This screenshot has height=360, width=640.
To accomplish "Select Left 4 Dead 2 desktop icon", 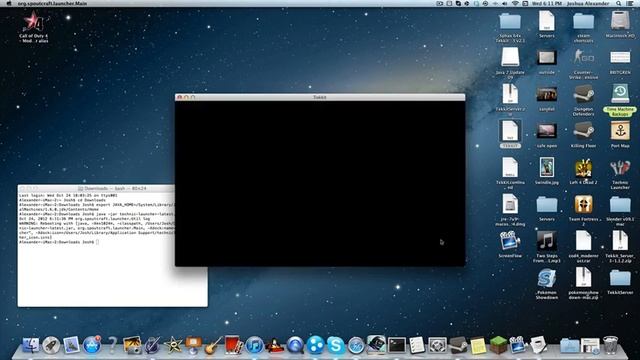I will (x=583, y=171).
